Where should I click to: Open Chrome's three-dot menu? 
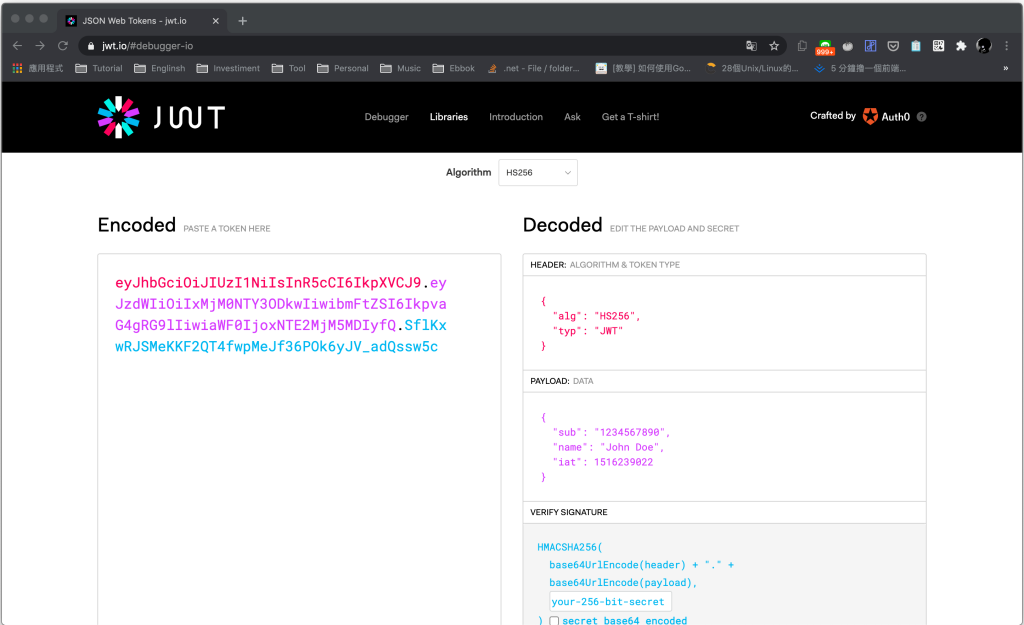[1006, 46]
